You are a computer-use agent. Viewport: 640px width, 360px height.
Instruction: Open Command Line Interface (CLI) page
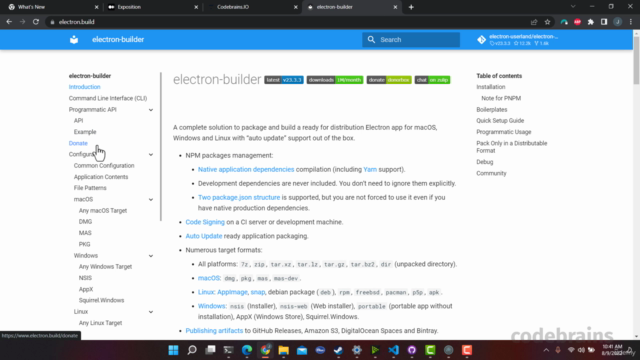[108, 98]
